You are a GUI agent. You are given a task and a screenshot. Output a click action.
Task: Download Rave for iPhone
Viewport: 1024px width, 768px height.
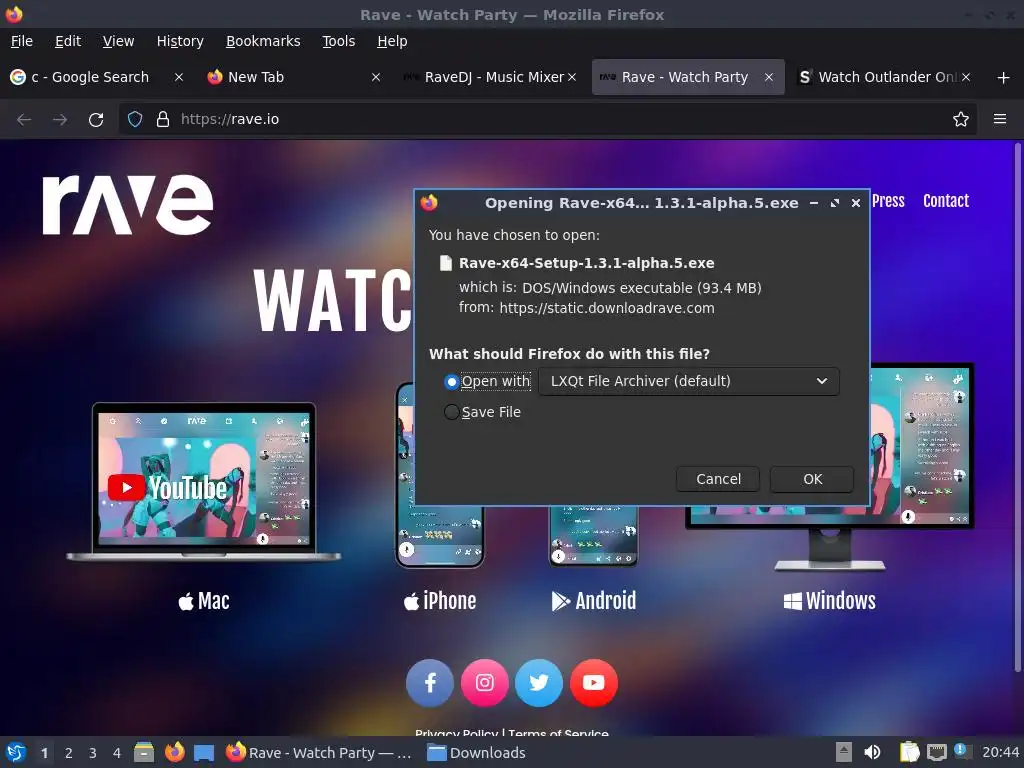pyautogui.click(x=440, y=601)
